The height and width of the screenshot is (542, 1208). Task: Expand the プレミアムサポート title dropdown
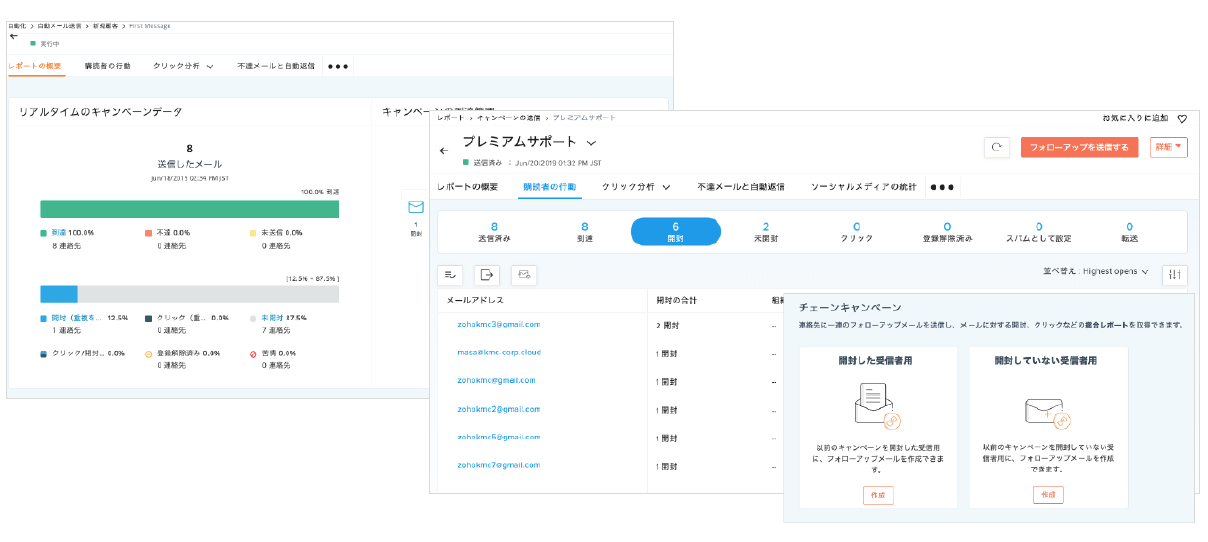(x=591, y=143)
